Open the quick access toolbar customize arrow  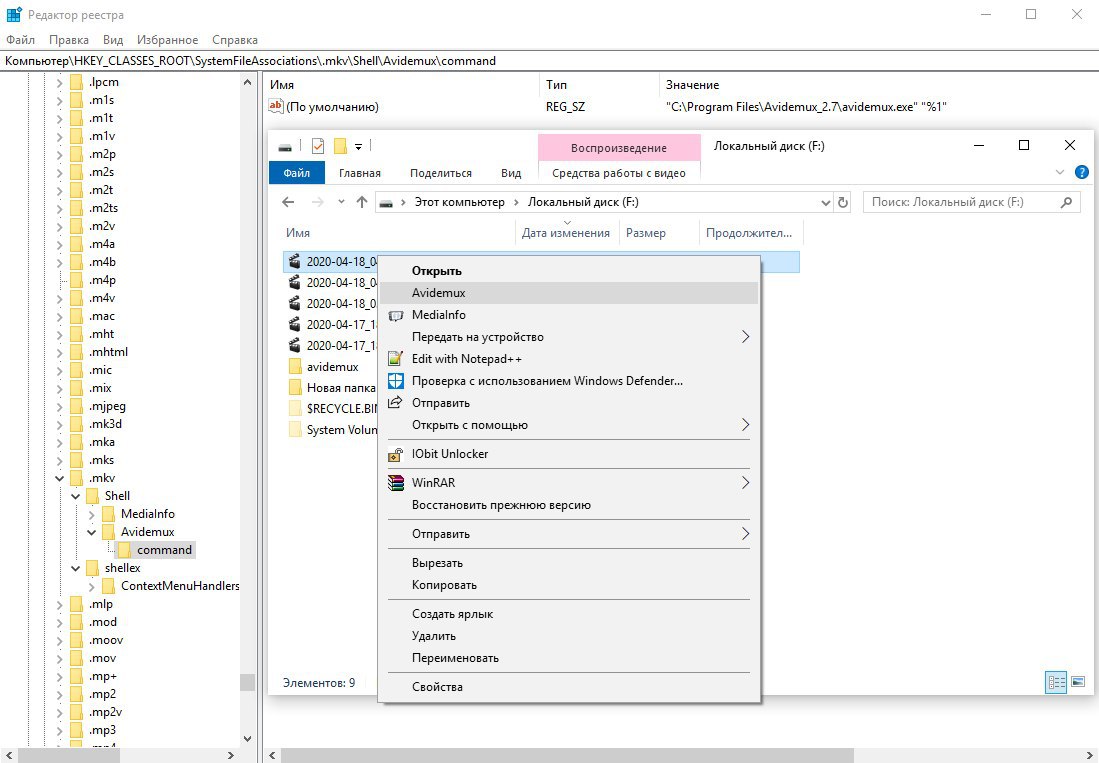[358, 146]
